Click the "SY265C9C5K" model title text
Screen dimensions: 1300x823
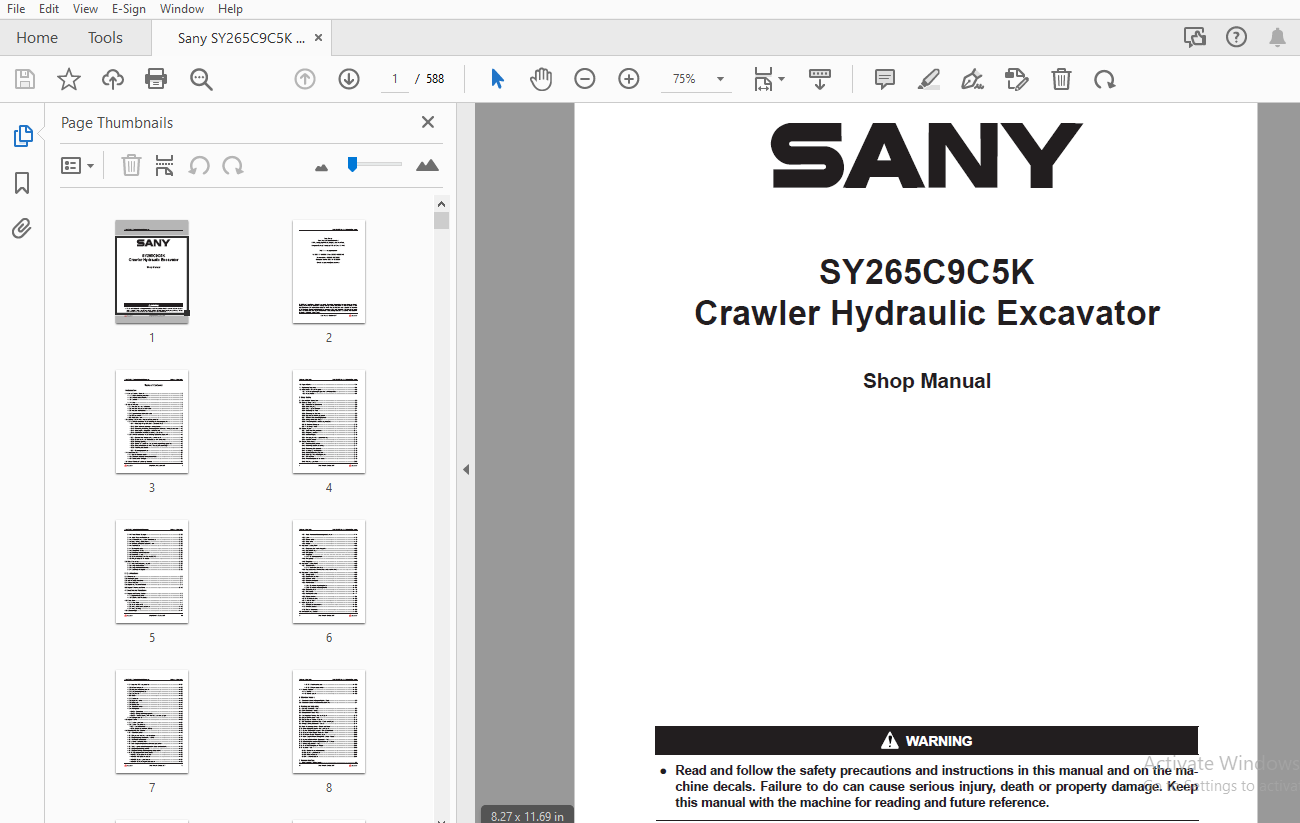tap(927, 272)
